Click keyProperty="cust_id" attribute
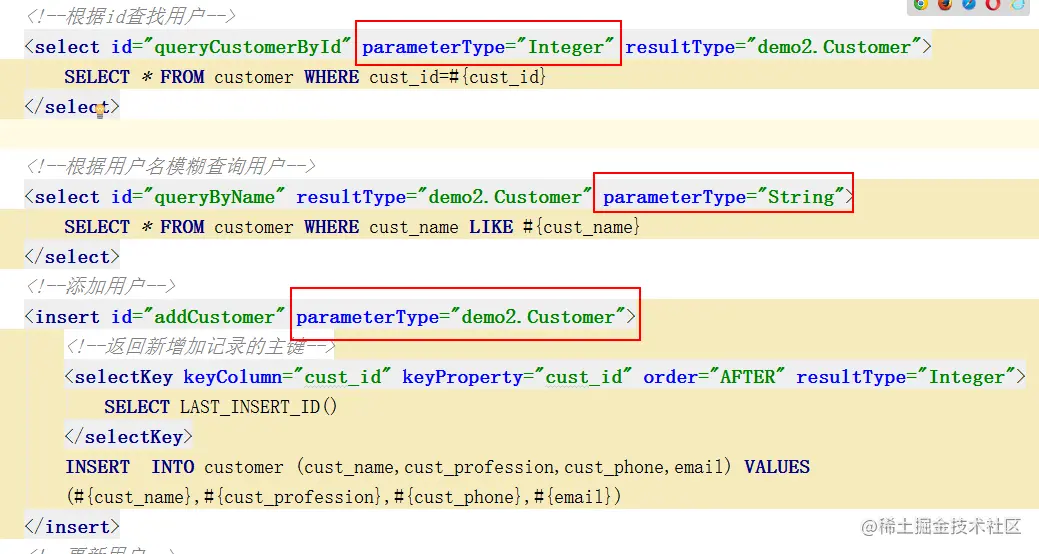 [x=517, y=377]
